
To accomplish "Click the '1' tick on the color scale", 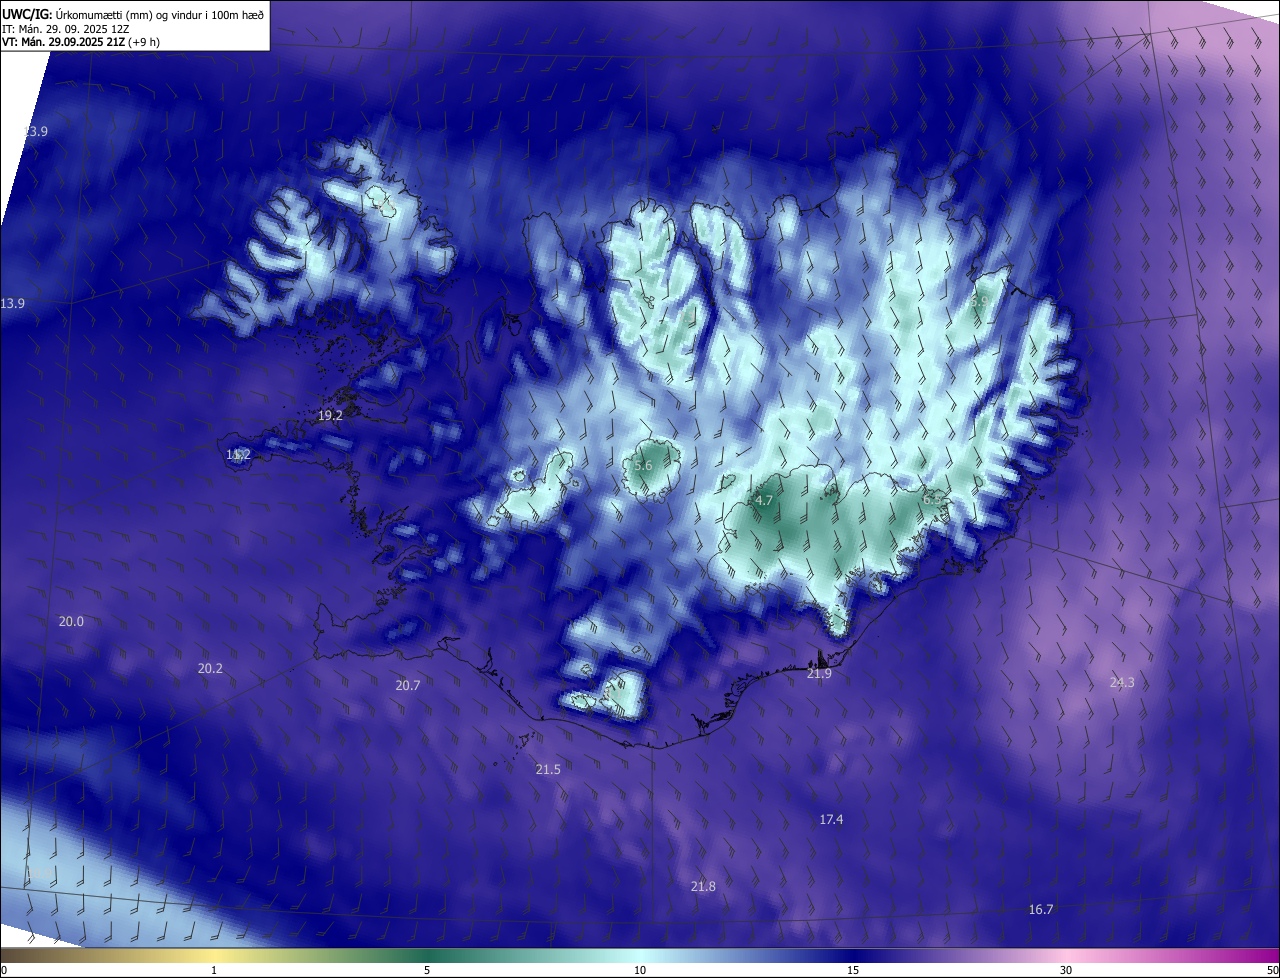I will click(214, 970).
